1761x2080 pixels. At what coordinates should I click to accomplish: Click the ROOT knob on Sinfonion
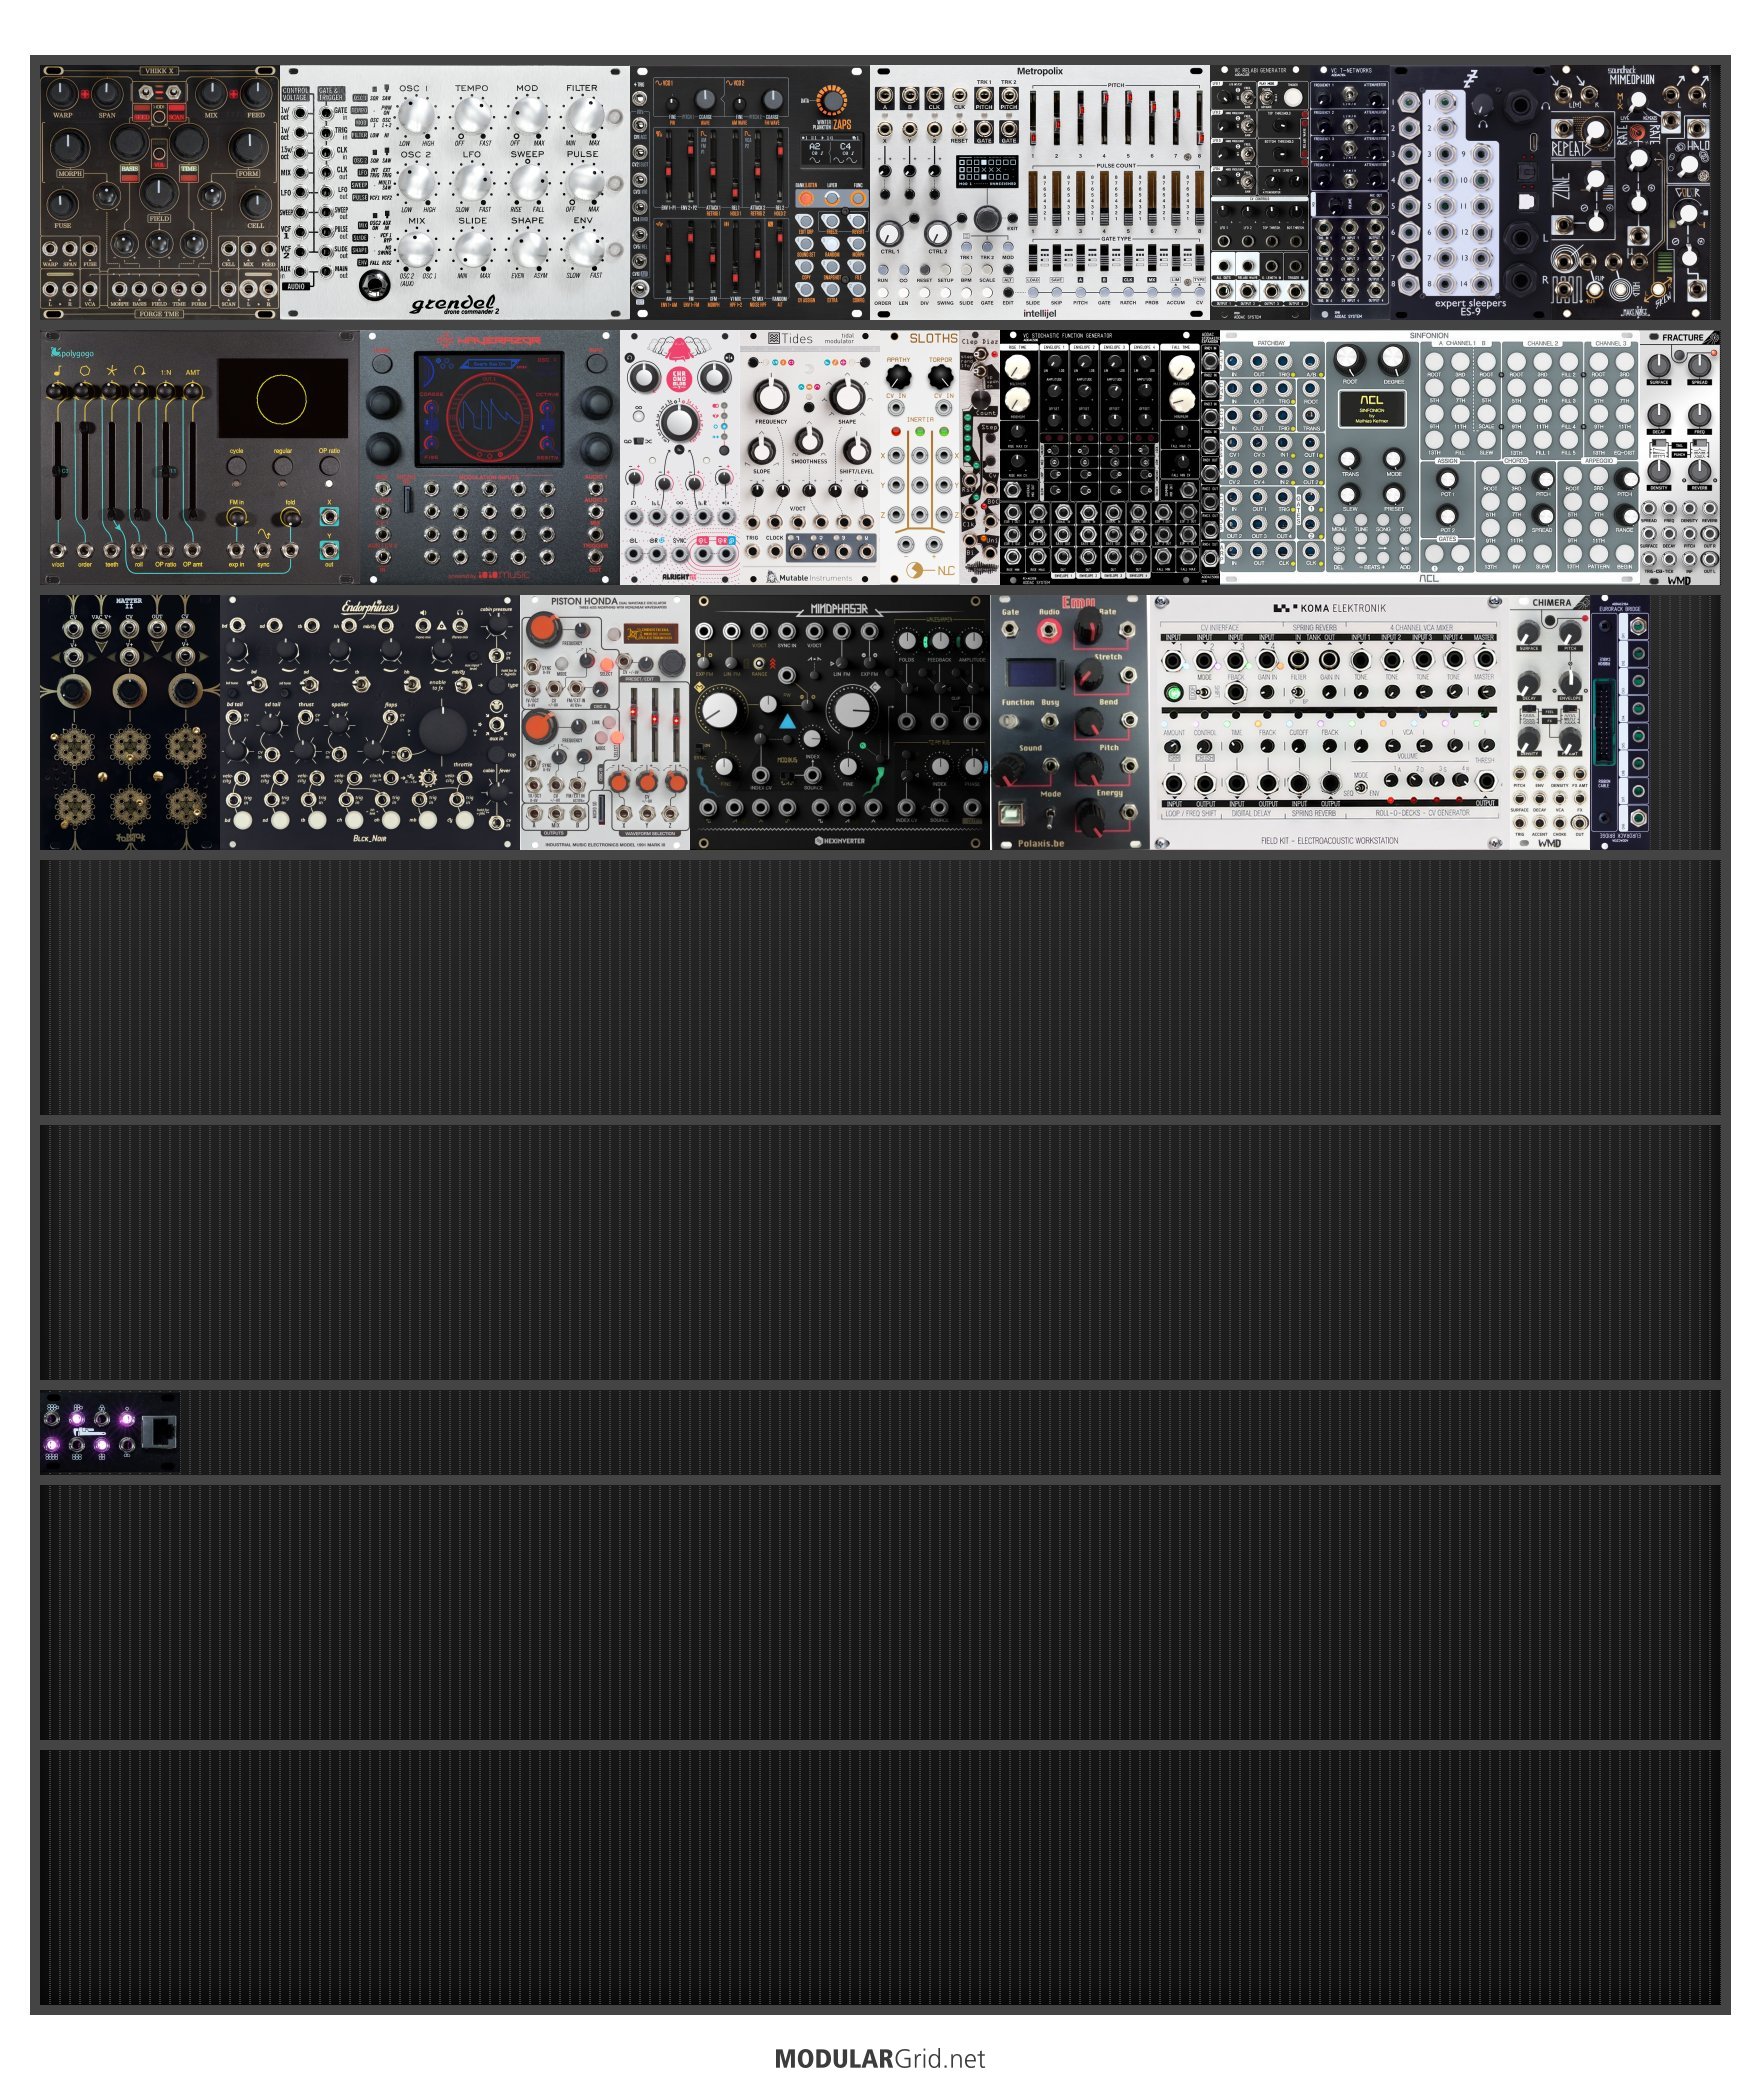click(1349, 358)
